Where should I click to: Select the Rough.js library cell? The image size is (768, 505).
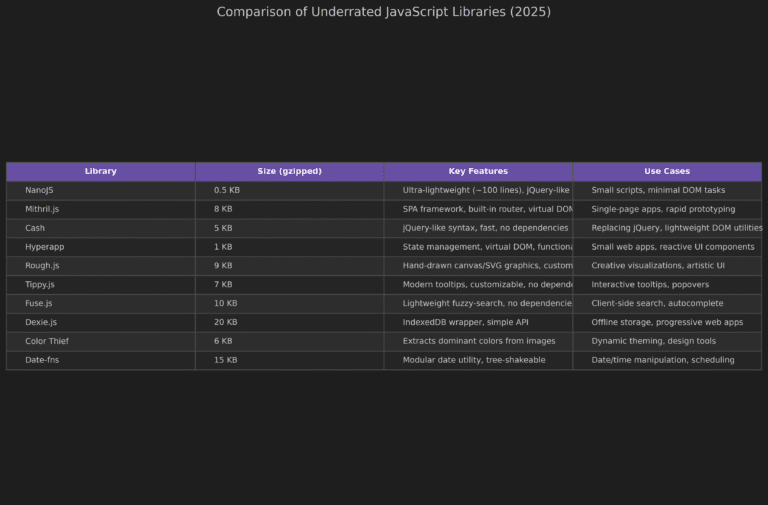pos(101,266)
